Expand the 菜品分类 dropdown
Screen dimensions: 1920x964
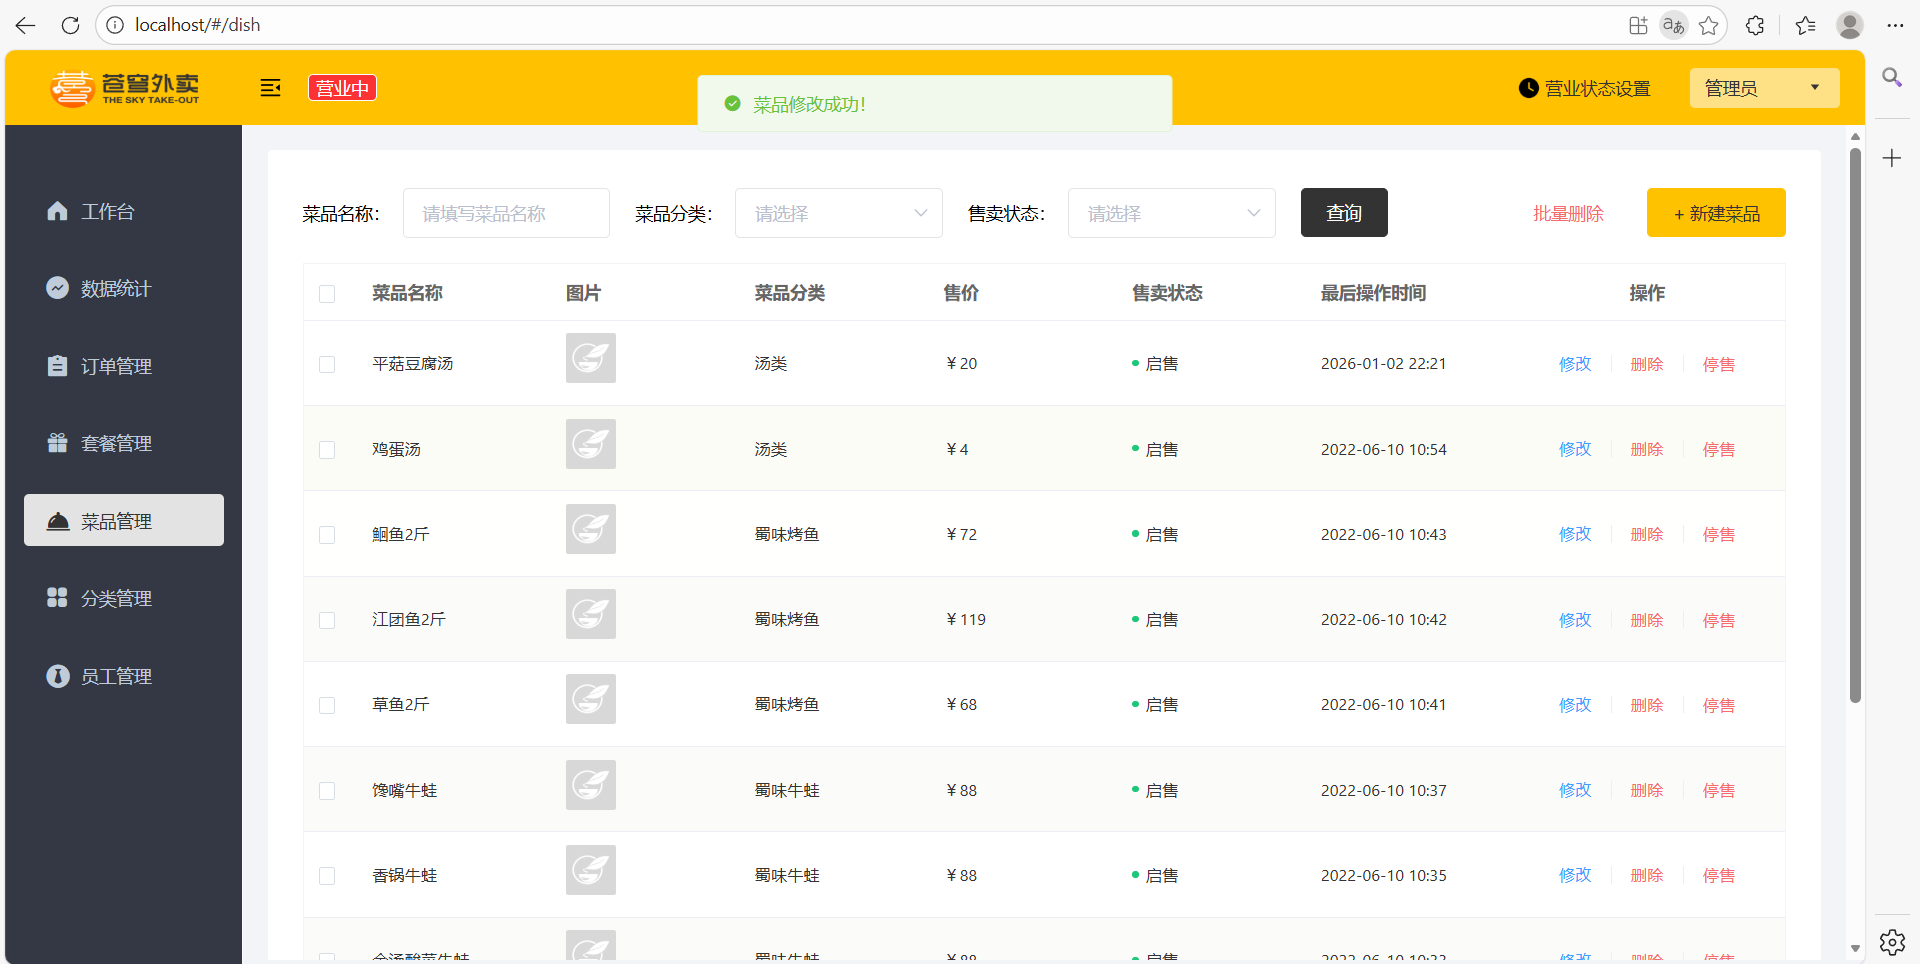click(839, 213)
